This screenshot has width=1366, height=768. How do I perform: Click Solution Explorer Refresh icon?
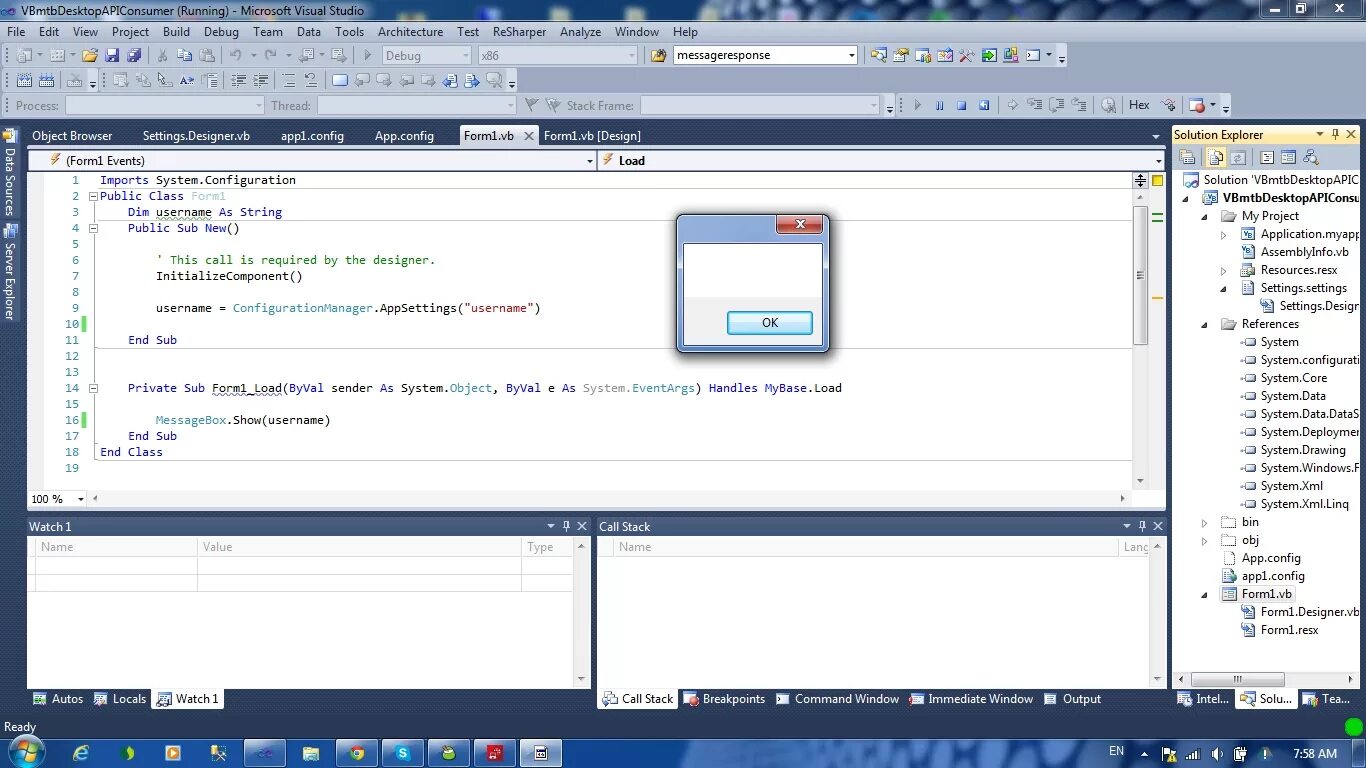1238,157
